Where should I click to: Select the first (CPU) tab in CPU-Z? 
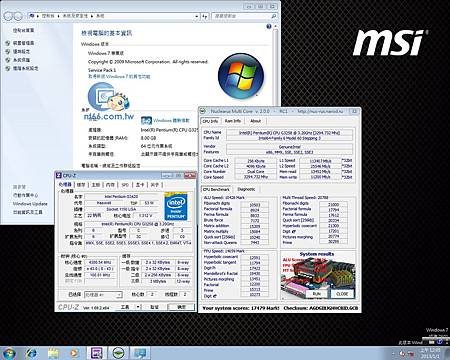tap(65, 184)
